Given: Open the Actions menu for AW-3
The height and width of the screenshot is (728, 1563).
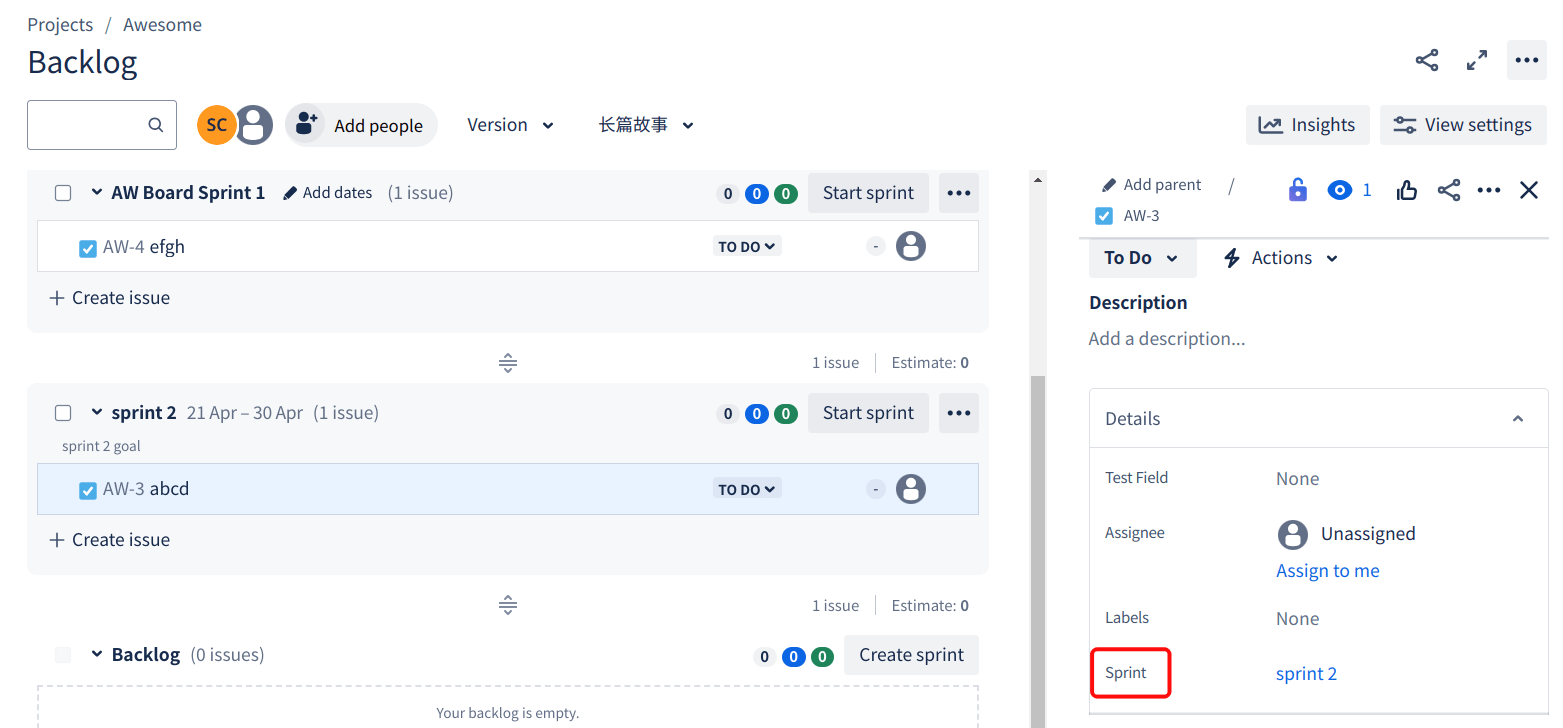Looking at the screenshot, I should pyautogui.click(x=1280, y=257).
